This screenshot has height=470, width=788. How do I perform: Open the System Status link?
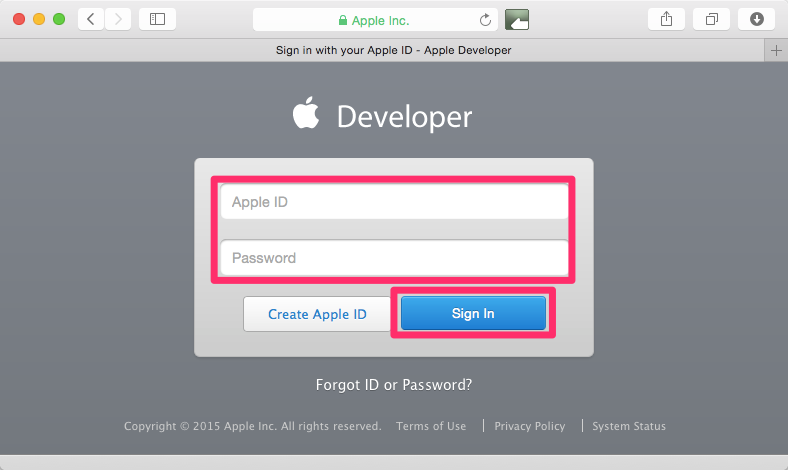(x=629, y=426)
